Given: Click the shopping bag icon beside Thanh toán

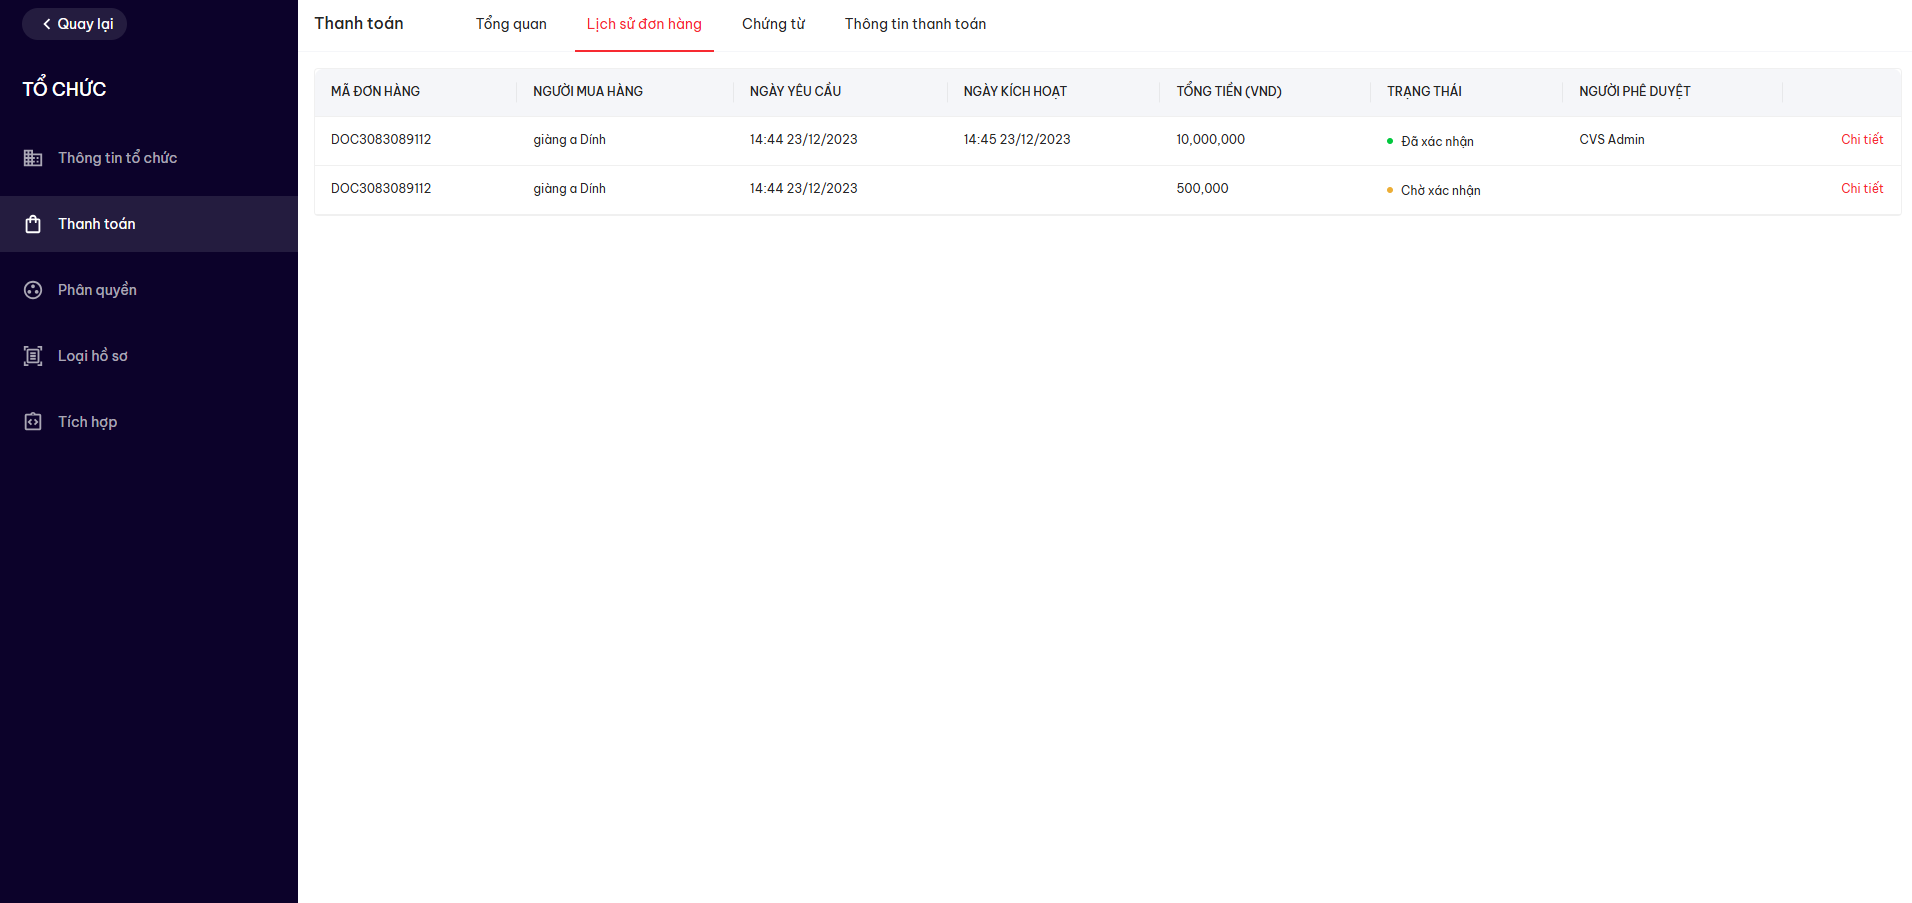Looking at the screenshot, I should click(x=33, y=224).
